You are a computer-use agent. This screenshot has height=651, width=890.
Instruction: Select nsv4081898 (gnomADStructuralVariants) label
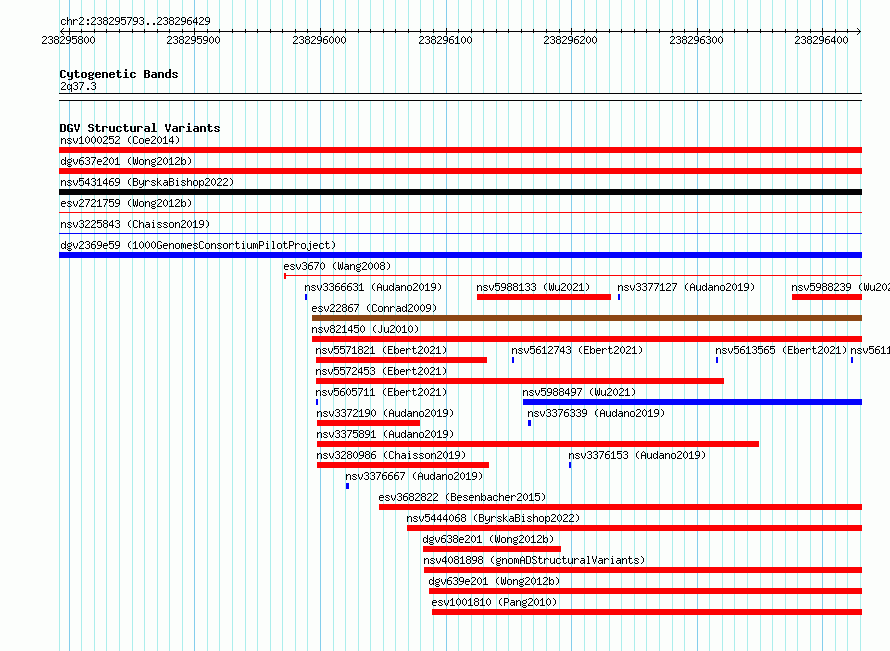pyautogui.click(x=534, y=560)
